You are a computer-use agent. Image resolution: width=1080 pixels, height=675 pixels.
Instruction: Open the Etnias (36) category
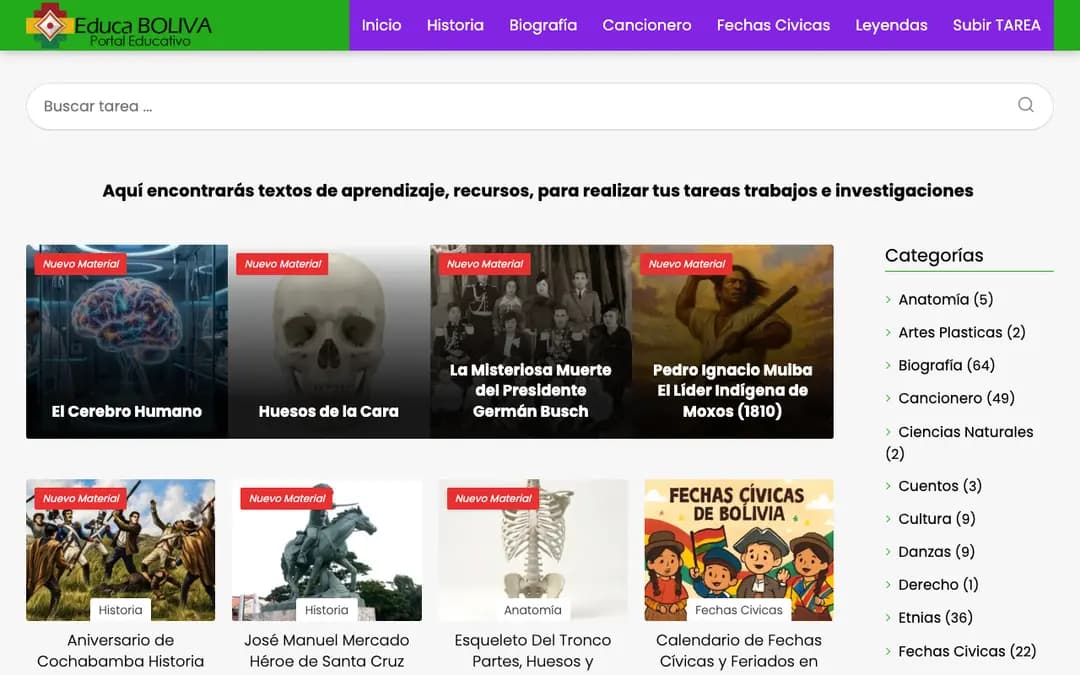pyautogui.click(x=935, y=618)
